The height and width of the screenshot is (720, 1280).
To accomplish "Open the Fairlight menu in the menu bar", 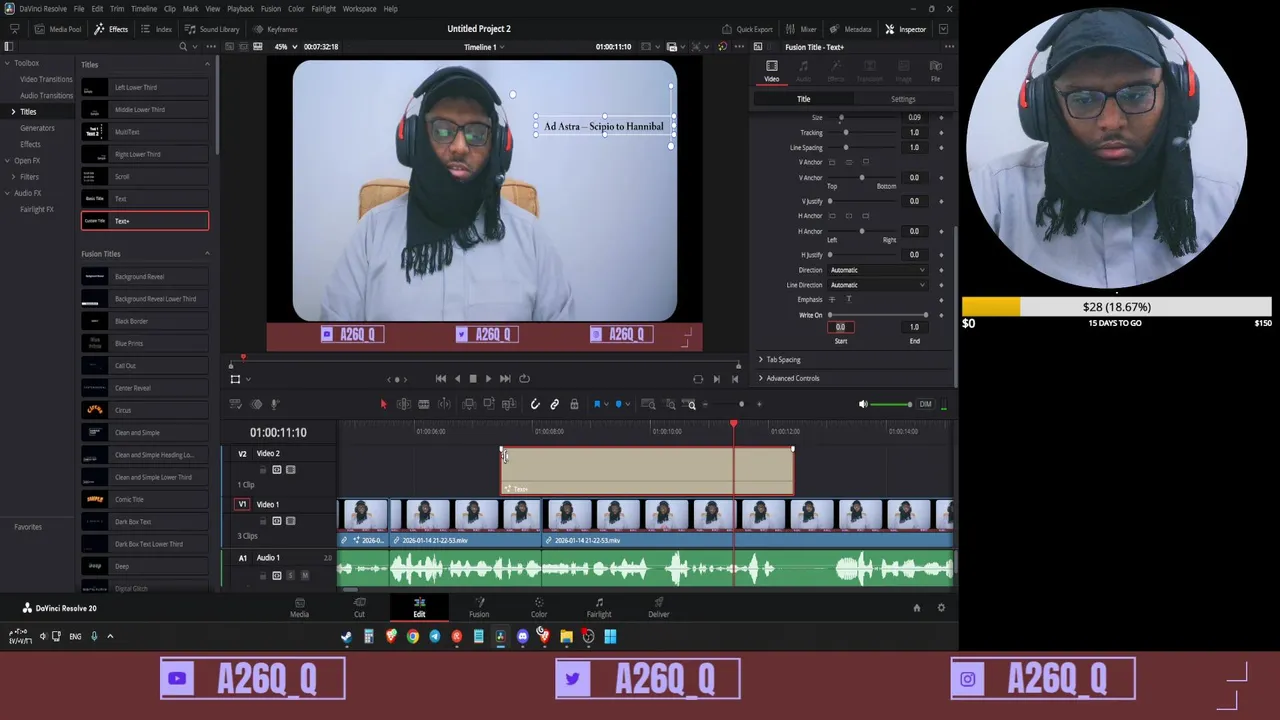I will pos(323,8).
